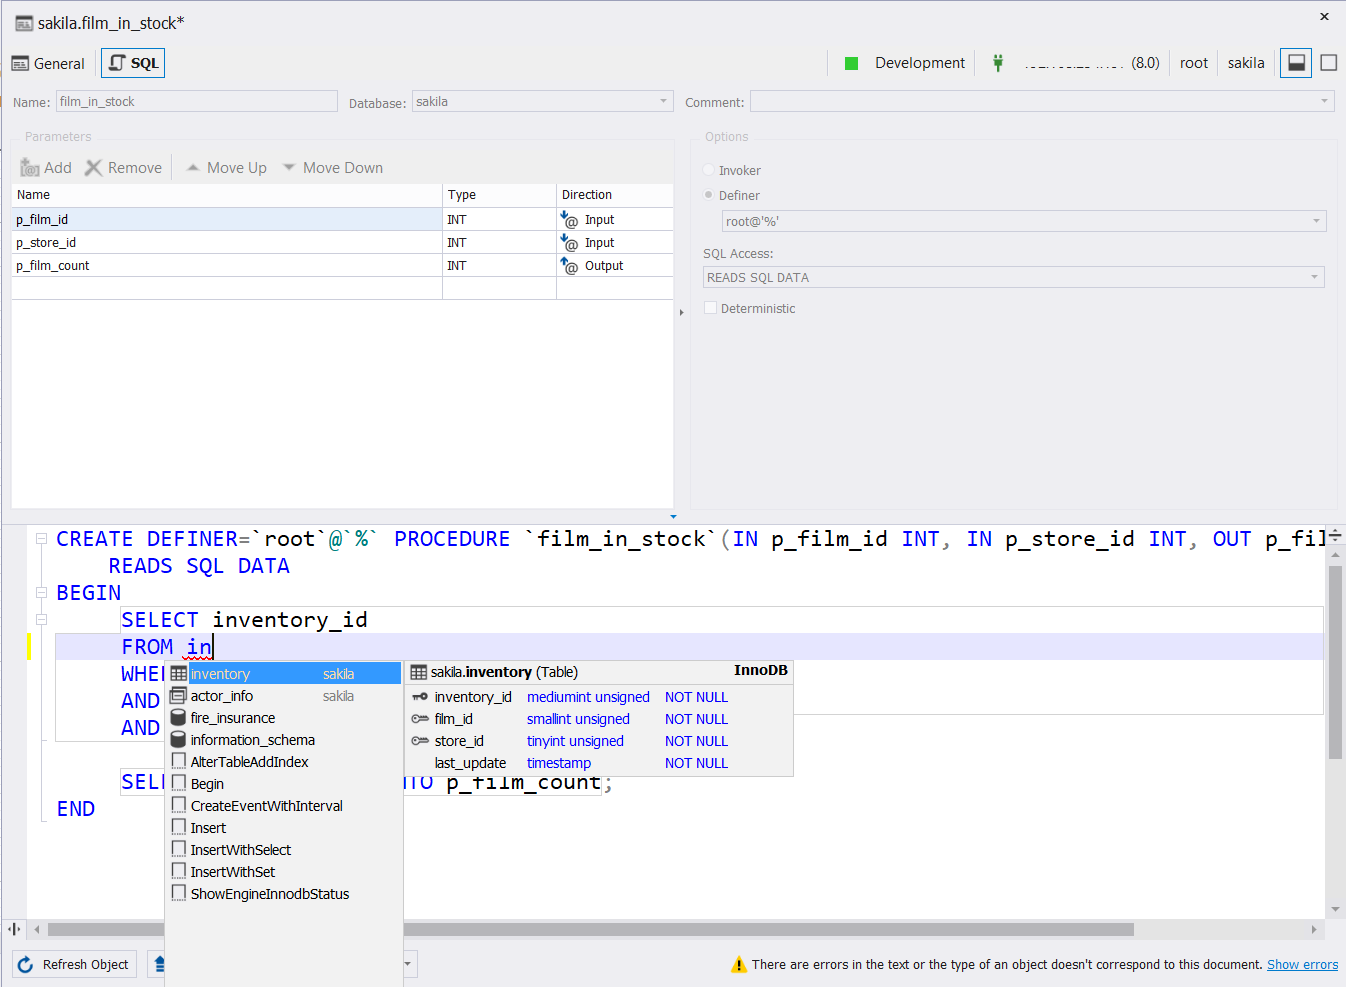Viewport: 1346px width, 987px height.
Task: Click the root user label in toolbar
Action: 1194,63
